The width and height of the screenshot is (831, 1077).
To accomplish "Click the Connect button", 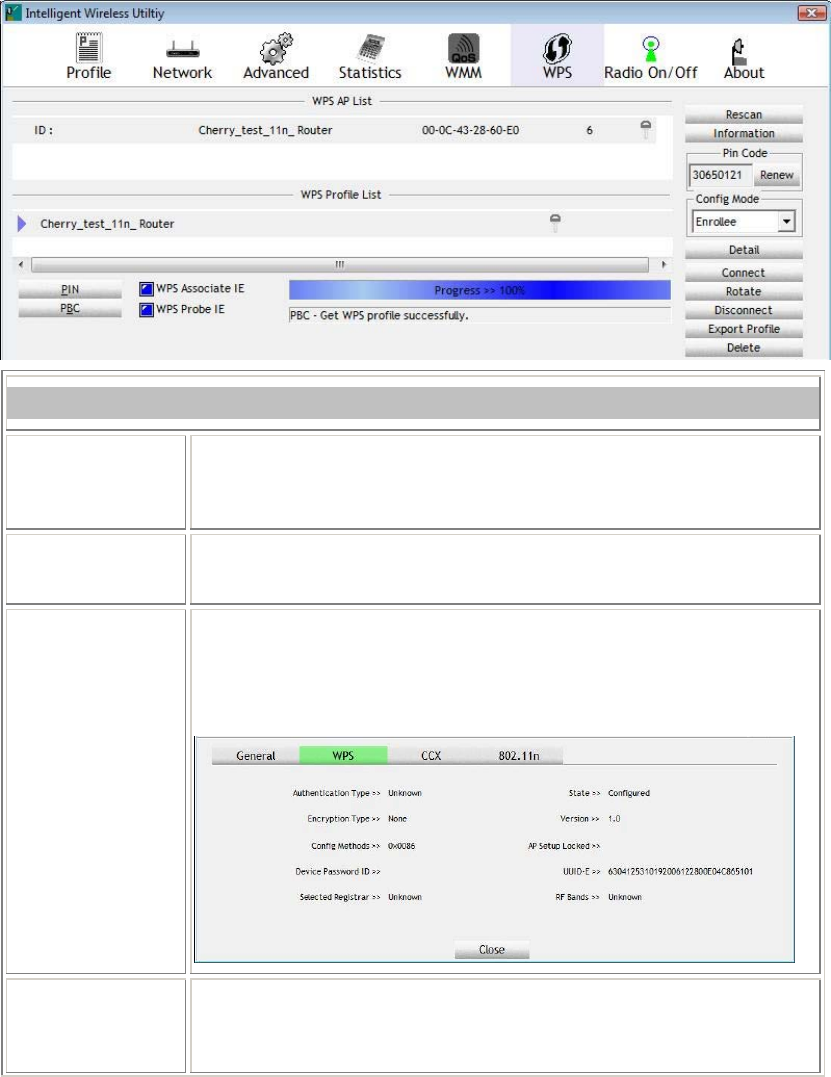I will (744, 273).
